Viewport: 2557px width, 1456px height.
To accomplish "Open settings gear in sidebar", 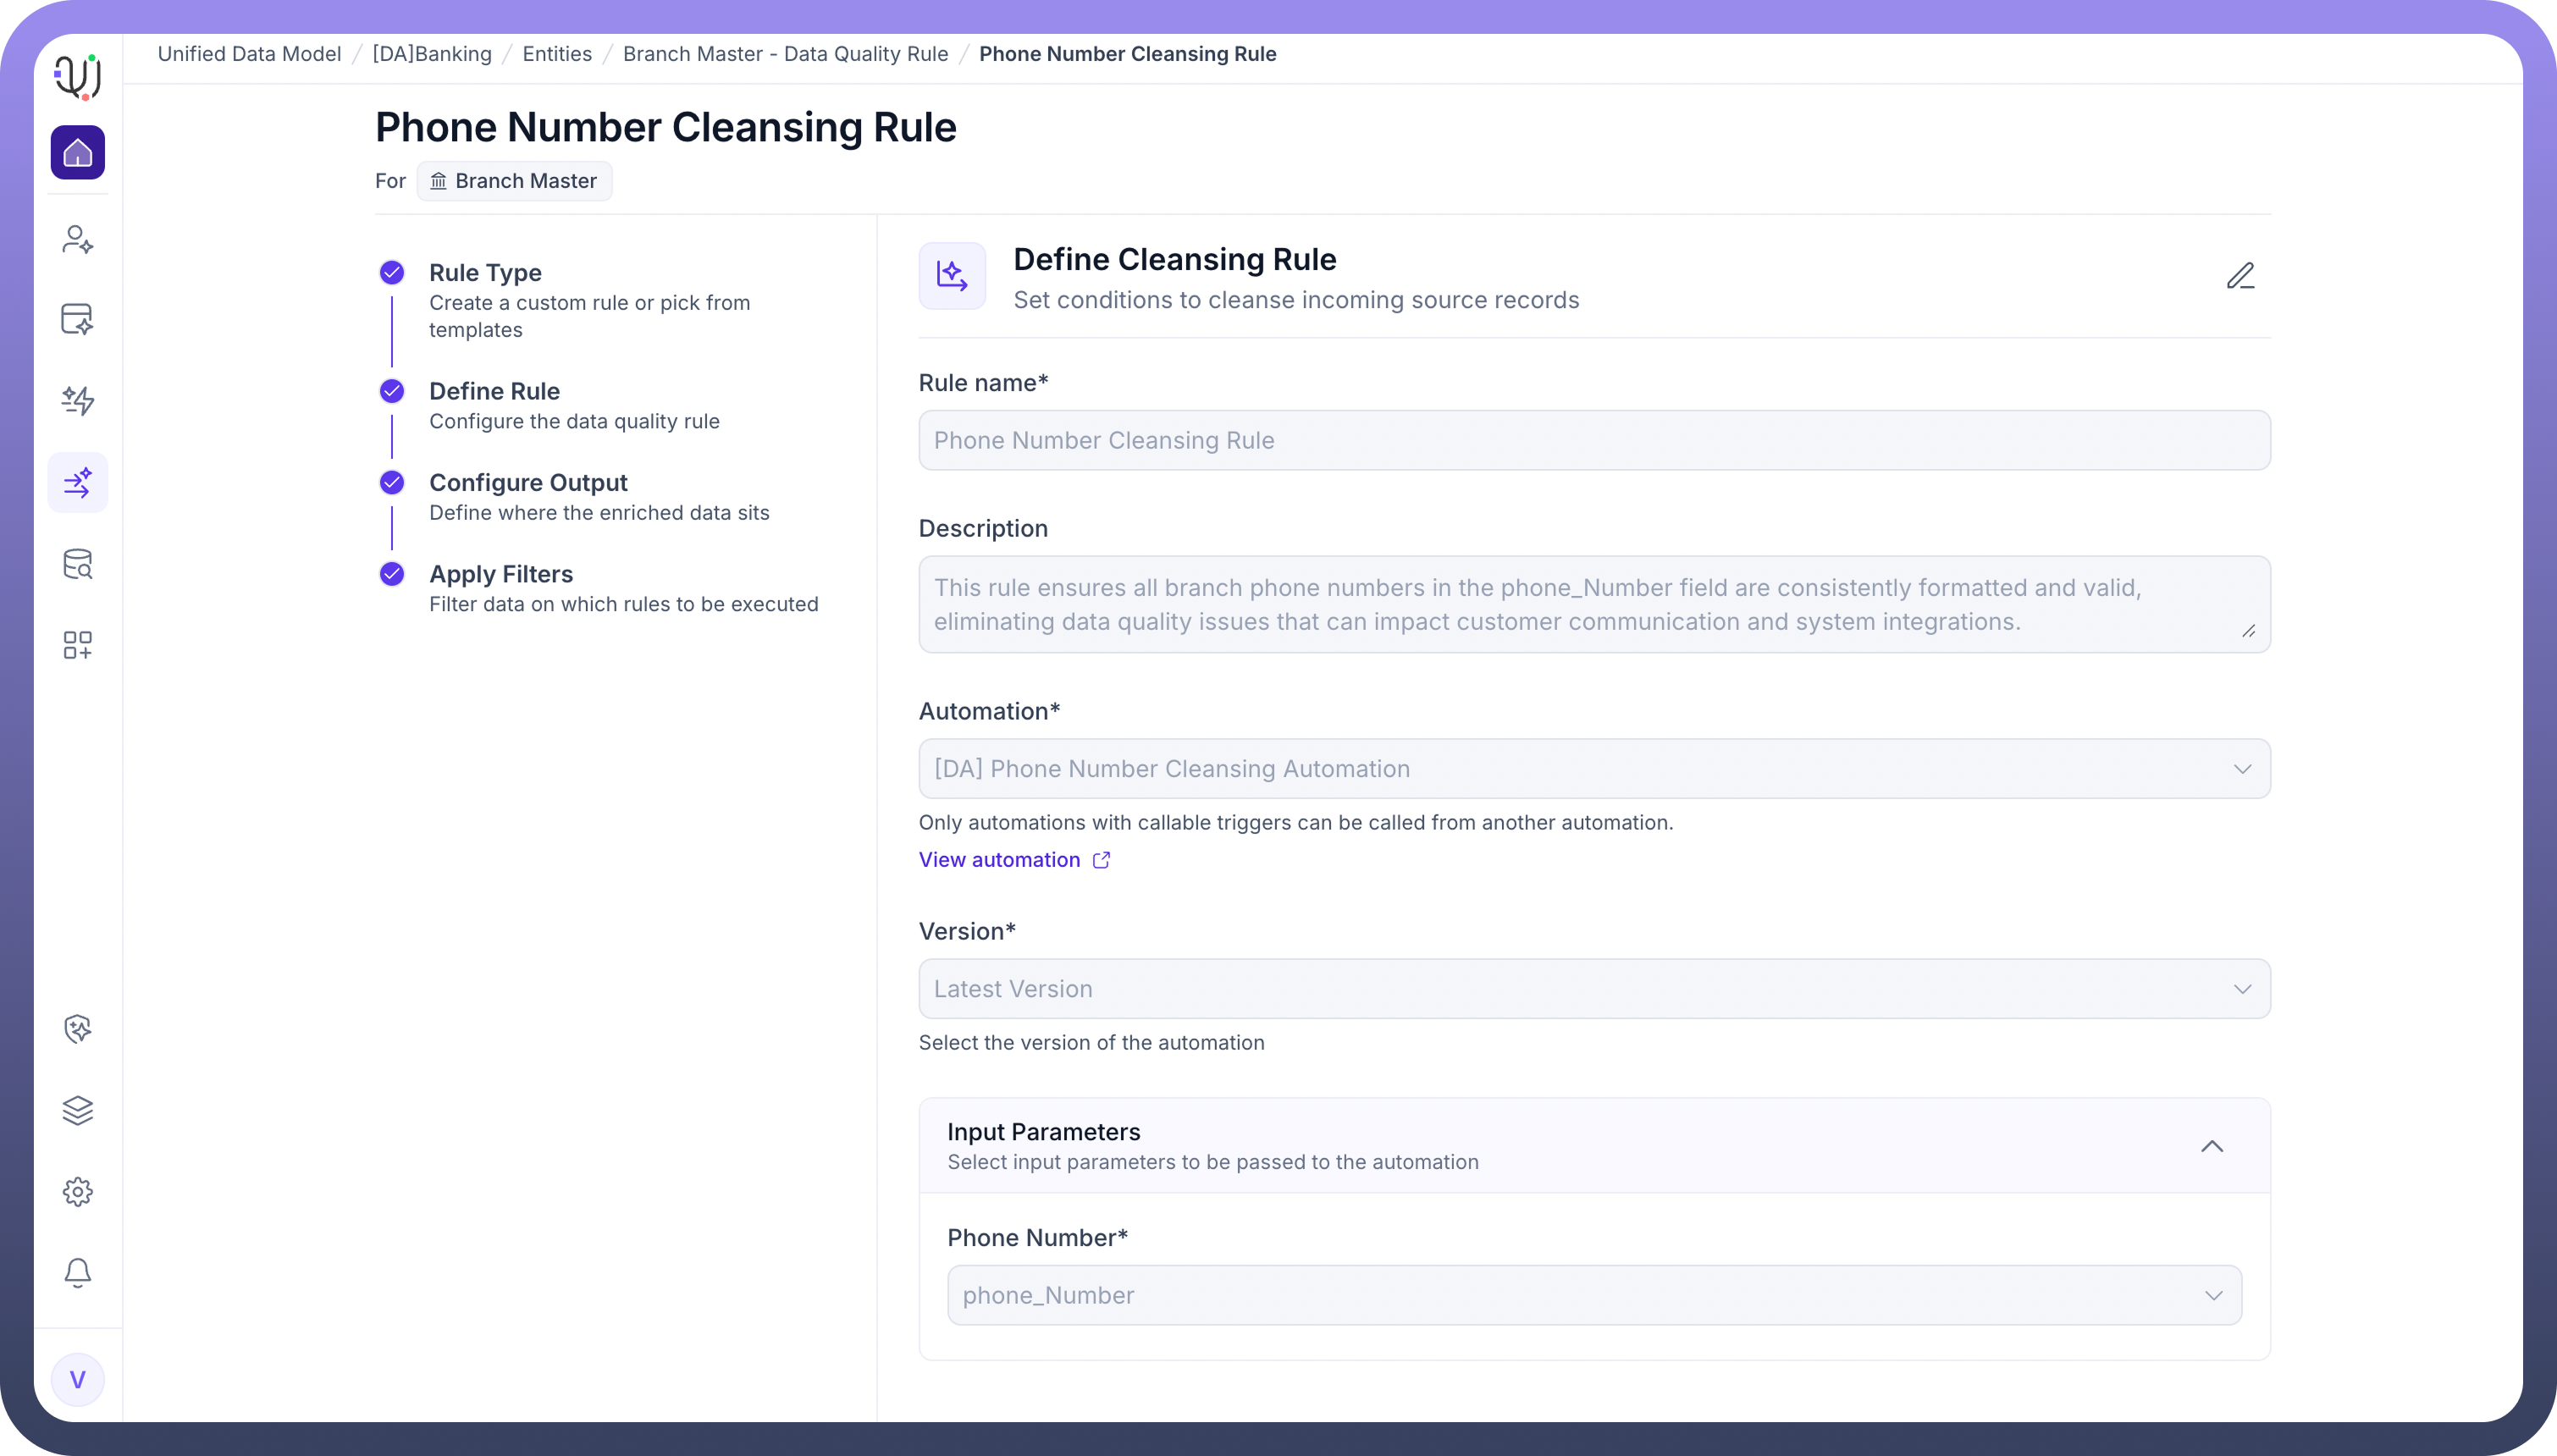I will (x=78, y=1191).
